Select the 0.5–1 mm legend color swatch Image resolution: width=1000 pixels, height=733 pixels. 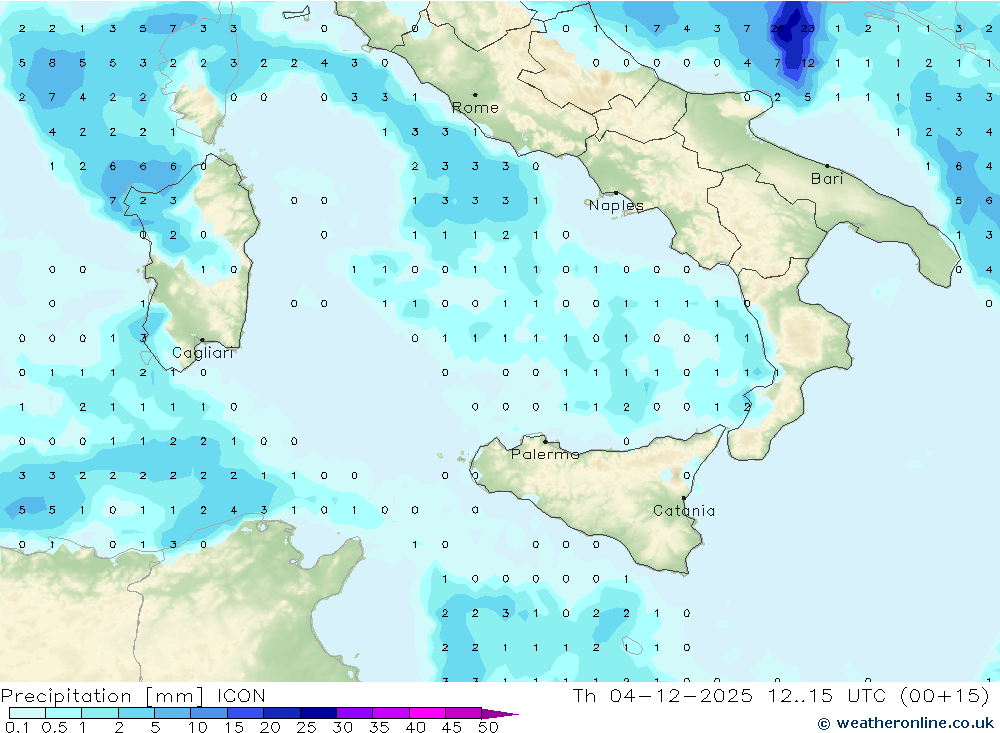tap(64, 713)
